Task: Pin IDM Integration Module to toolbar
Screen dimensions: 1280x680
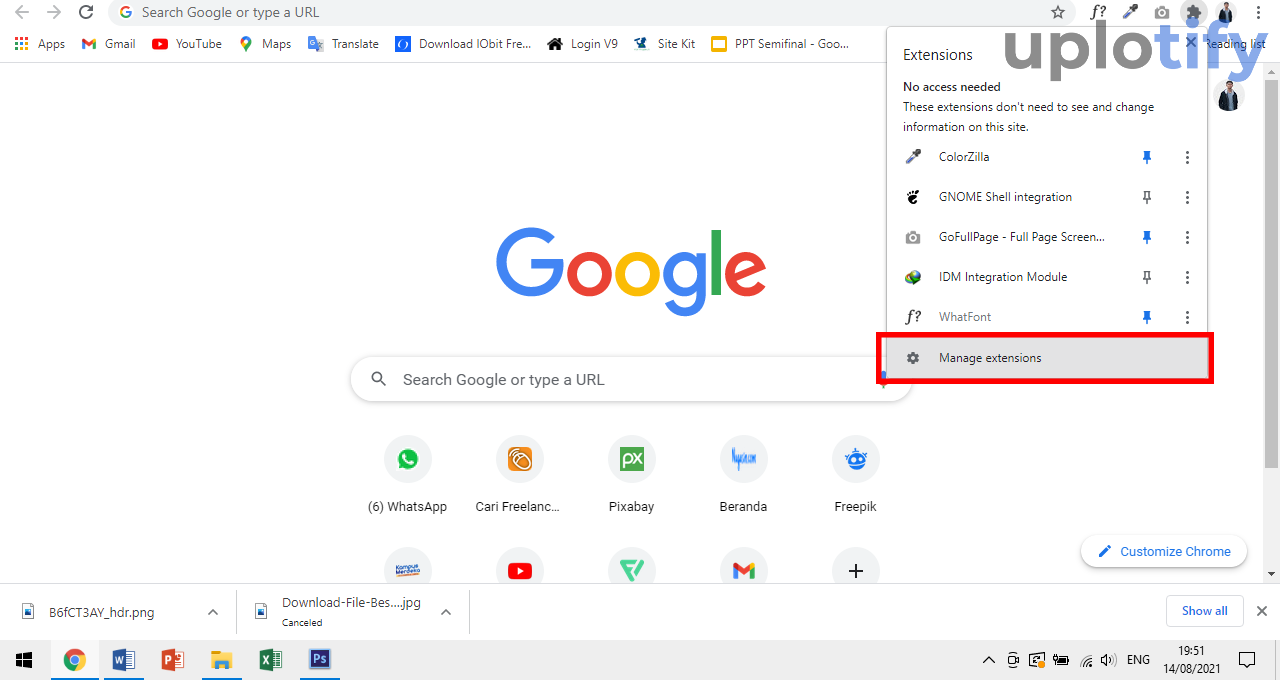Action: [1147, 277]
